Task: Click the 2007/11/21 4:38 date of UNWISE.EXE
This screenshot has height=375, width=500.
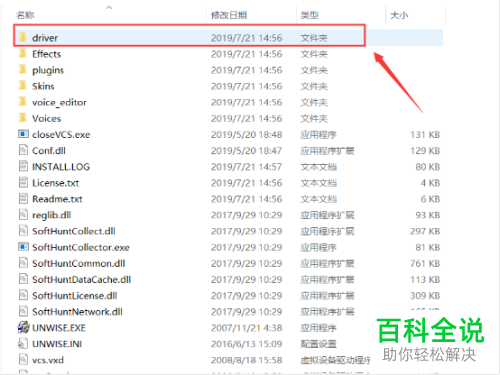Action: tap(247, 328)
